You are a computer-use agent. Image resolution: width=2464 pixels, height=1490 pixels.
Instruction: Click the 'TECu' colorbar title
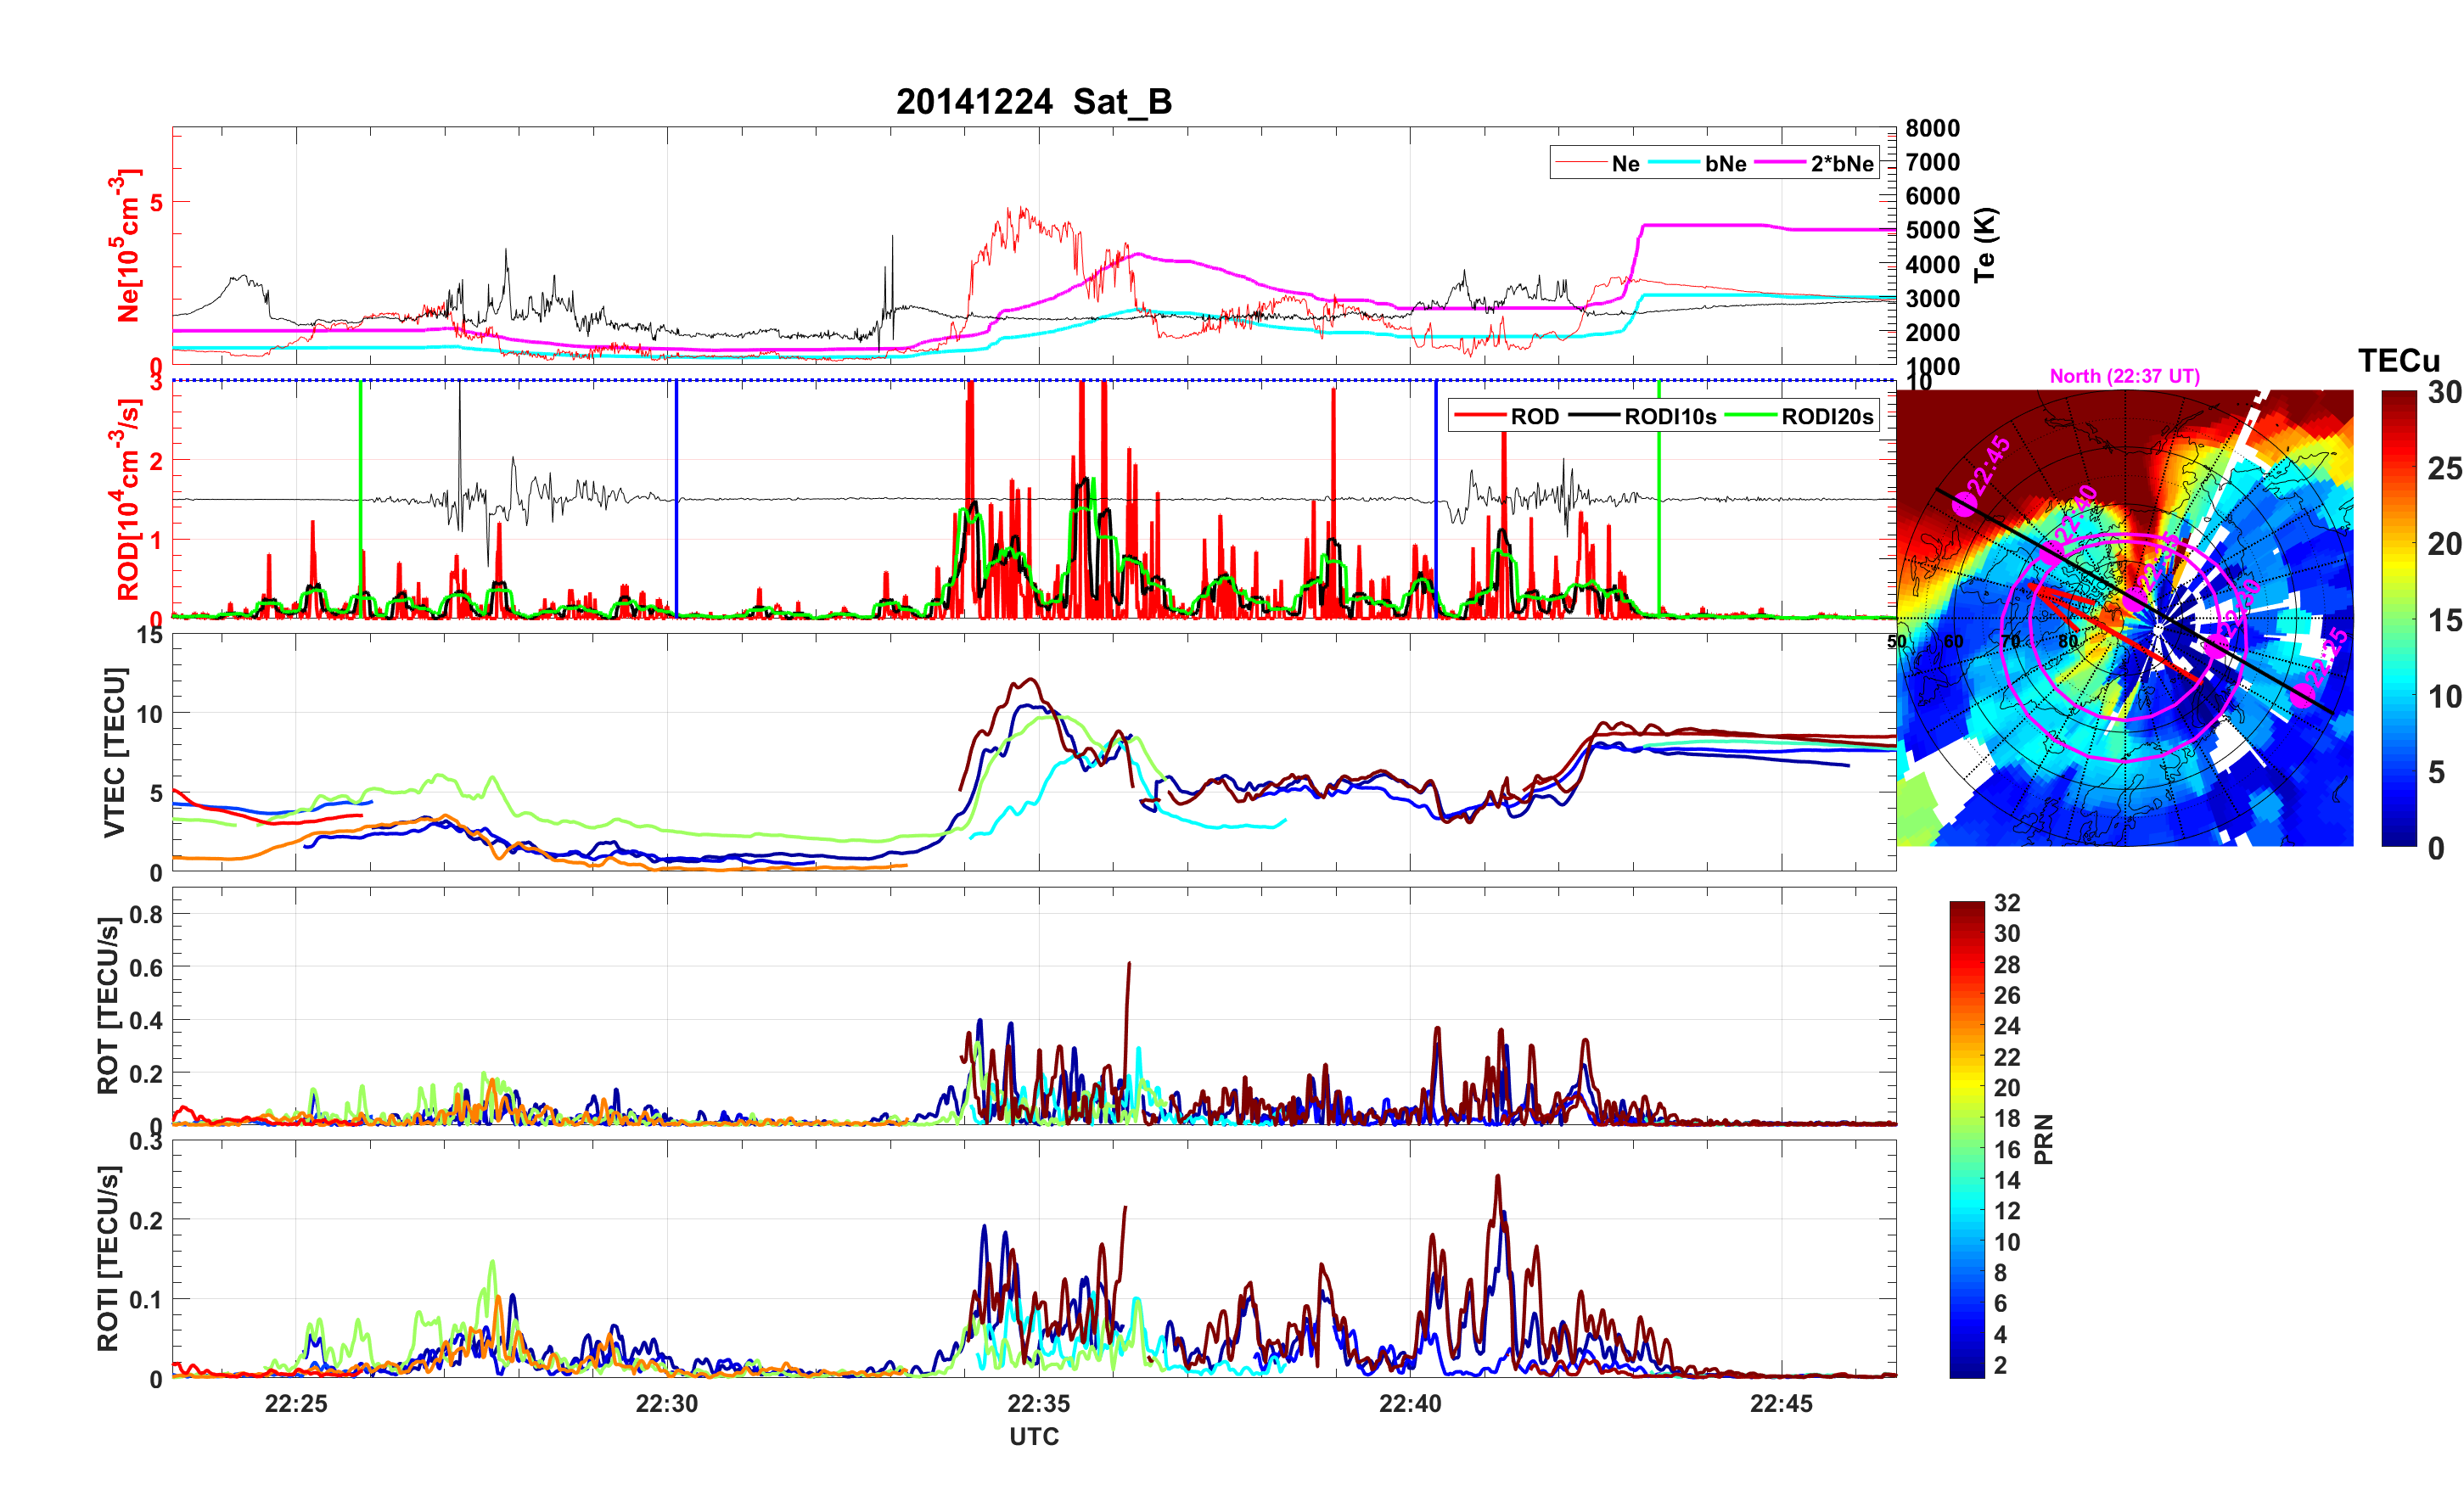[x=2399, y=361]
